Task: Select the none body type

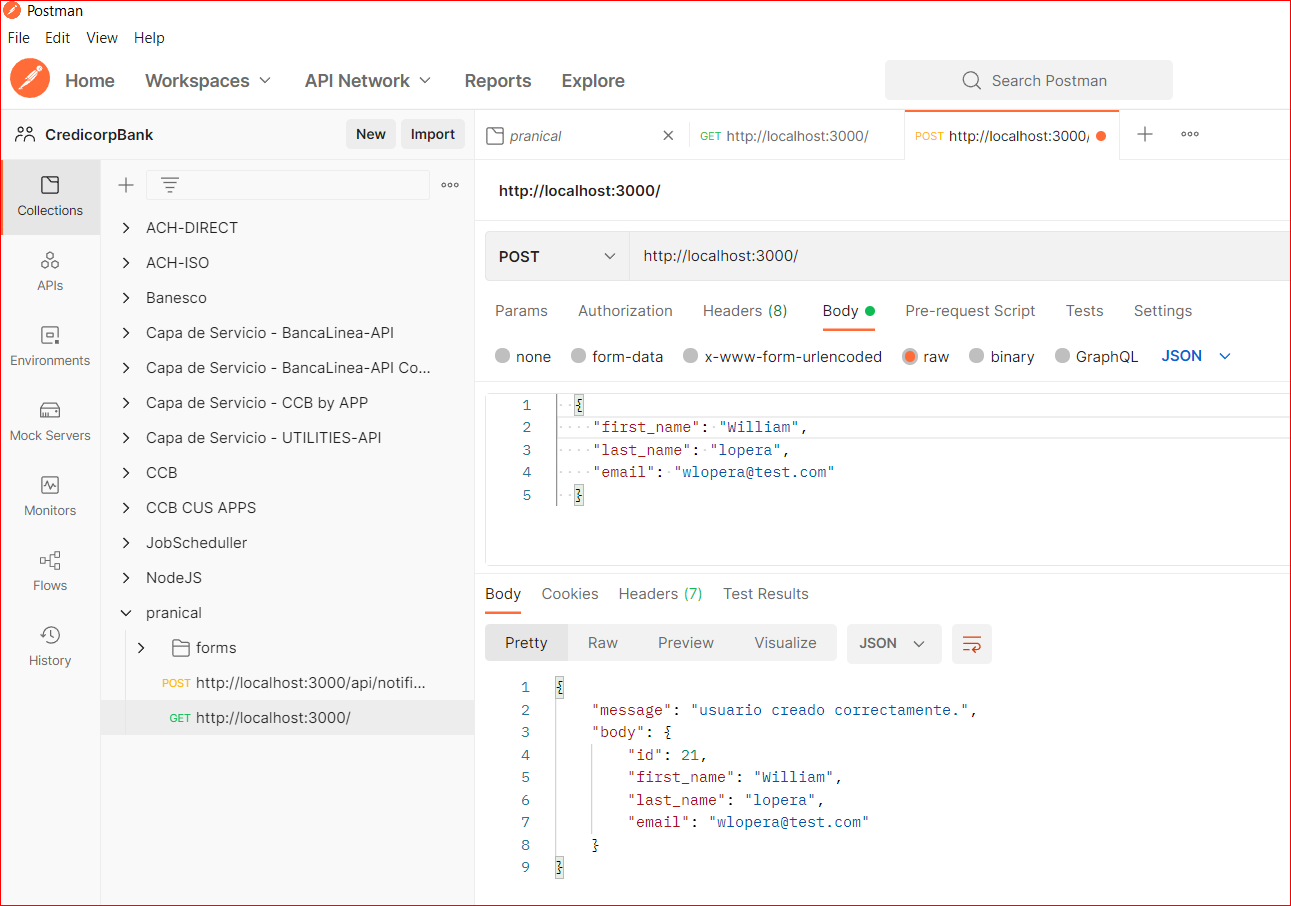Action: pos(502,356)
